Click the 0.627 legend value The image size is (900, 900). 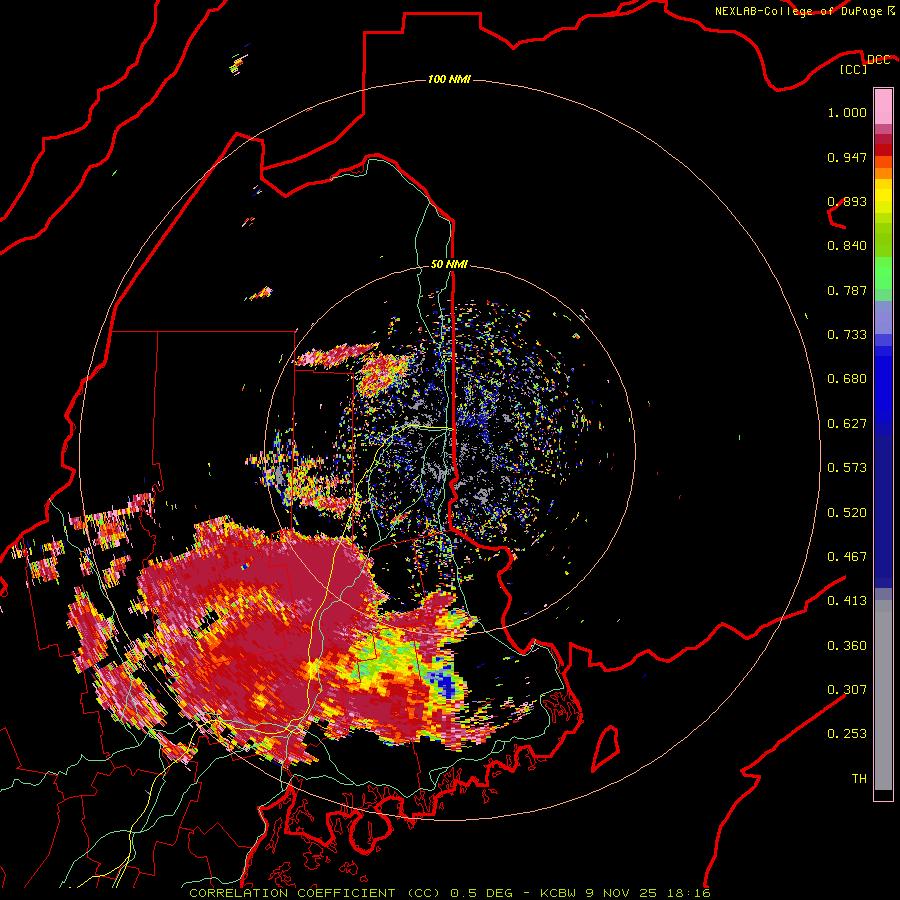click(x=847, y=424)
